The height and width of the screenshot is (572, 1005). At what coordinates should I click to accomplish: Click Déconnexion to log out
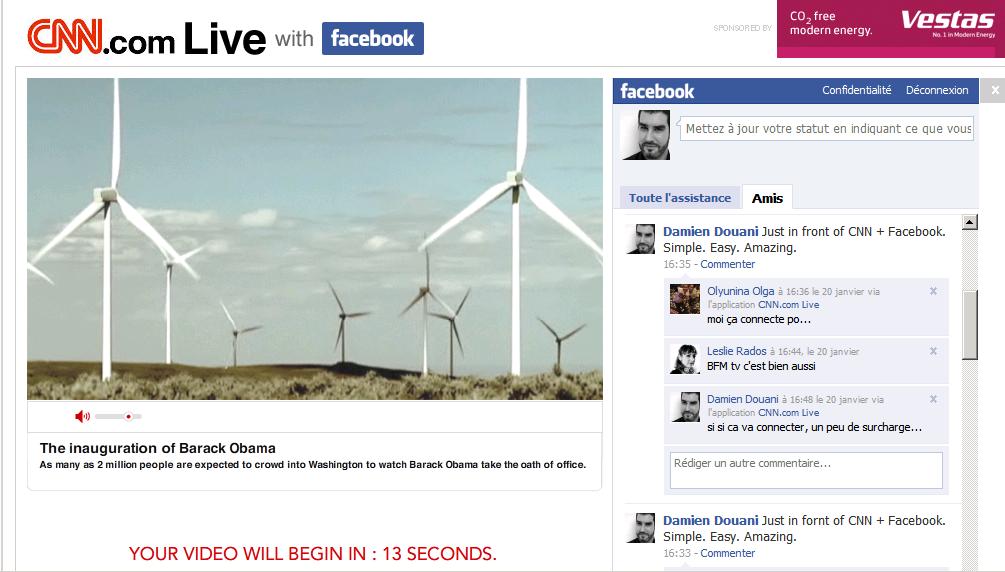pyautogui.click(x=936, y=90)
